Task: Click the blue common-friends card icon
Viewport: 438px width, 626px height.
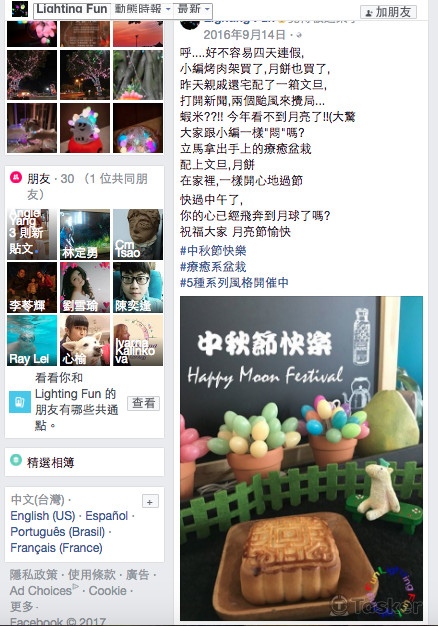Action: (x=20, y=402)
